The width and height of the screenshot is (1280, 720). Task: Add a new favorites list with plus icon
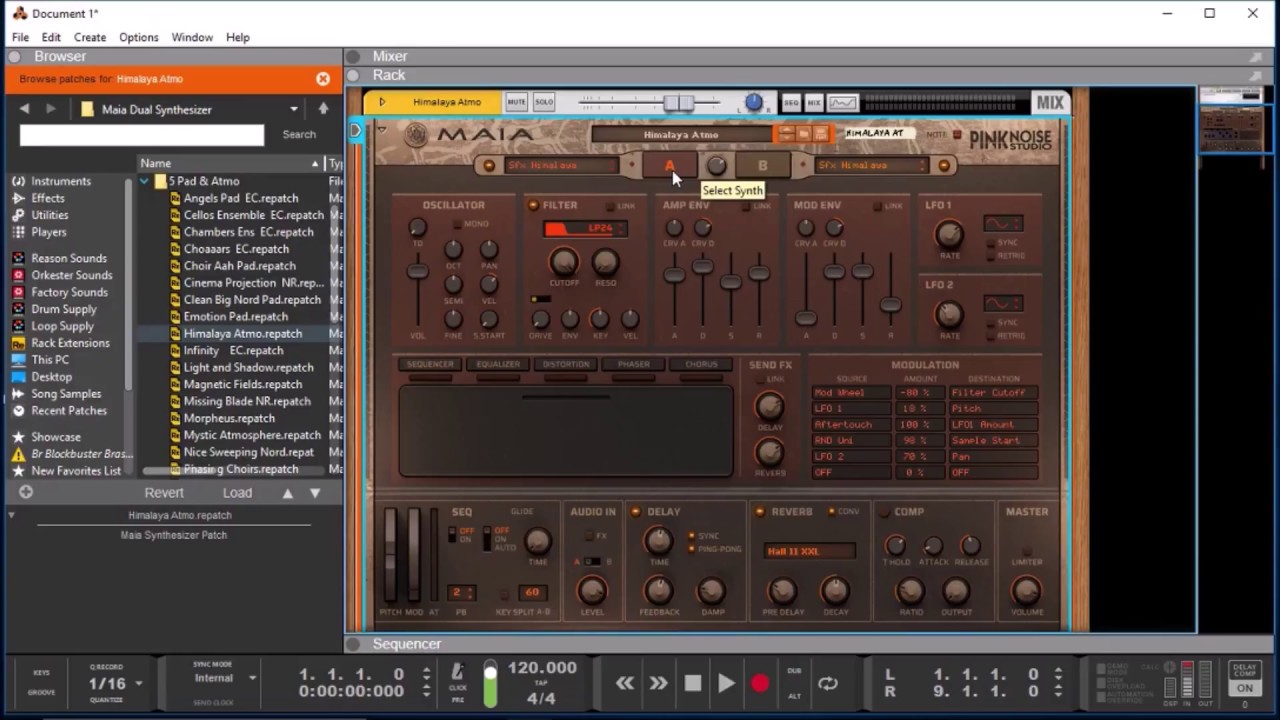[26, 492]
